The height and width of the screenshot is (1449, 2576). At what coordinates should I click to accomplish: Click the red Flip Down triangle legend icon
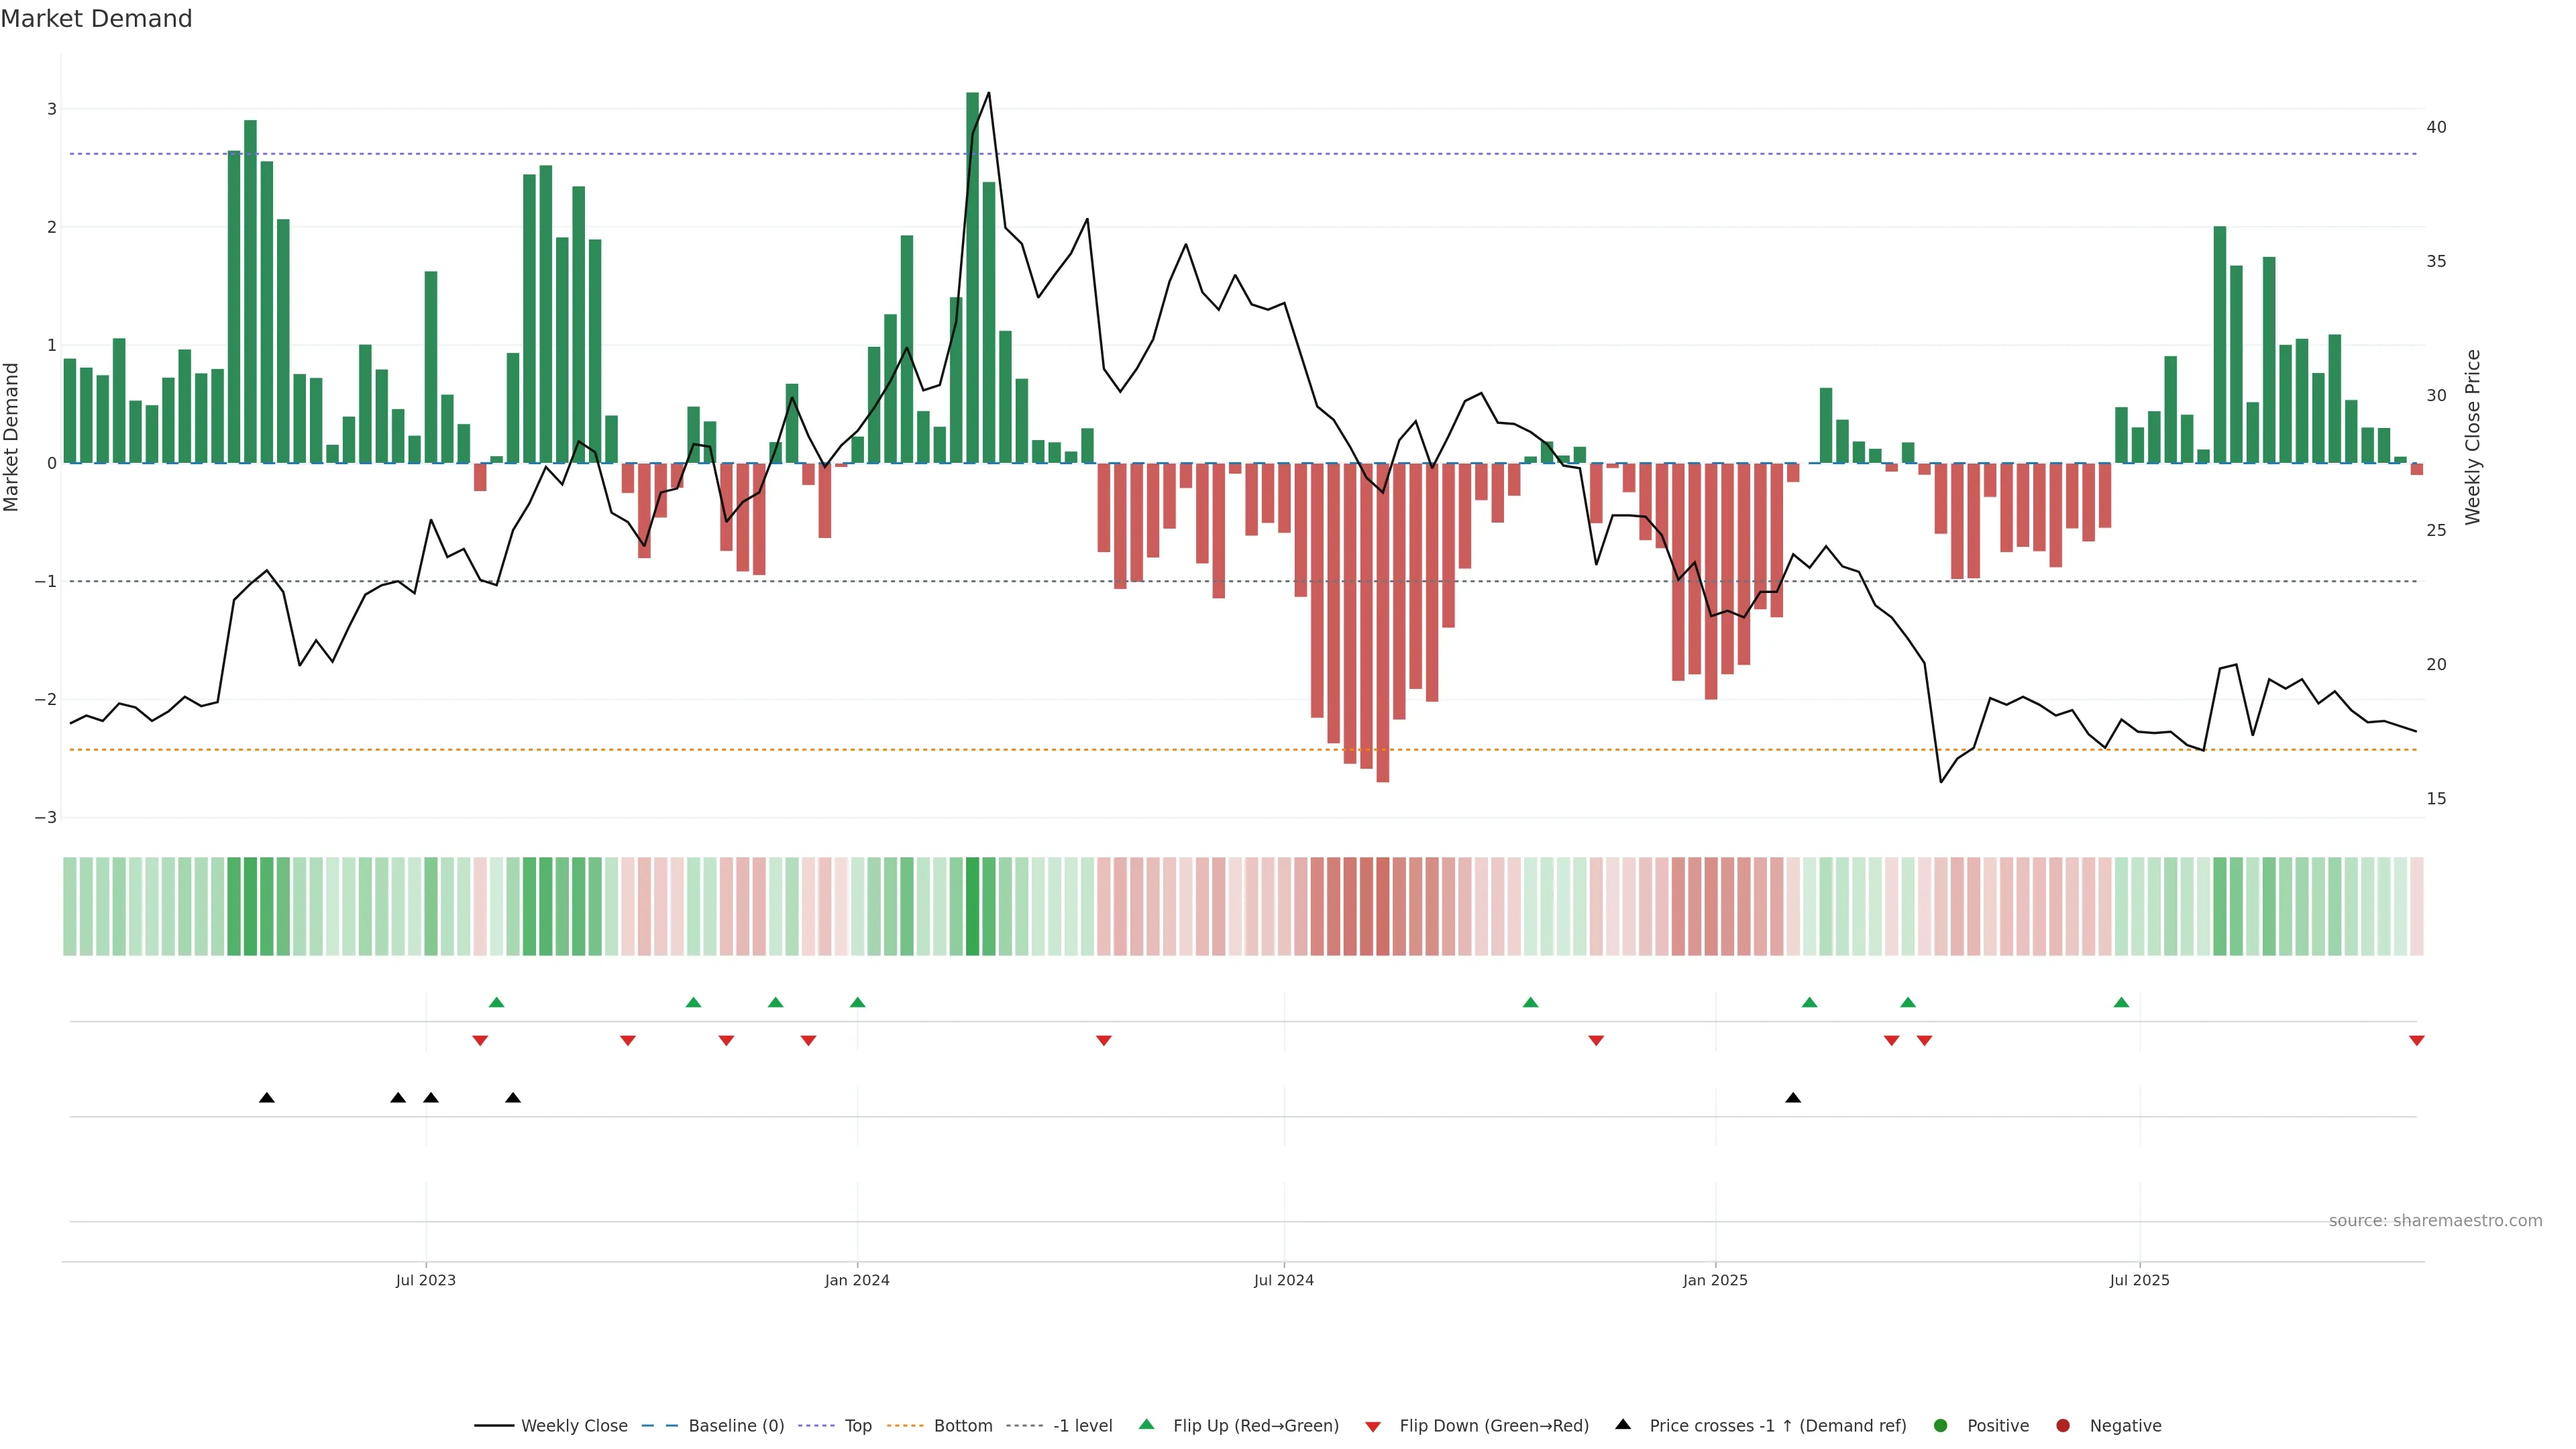click(1373, 1426)
